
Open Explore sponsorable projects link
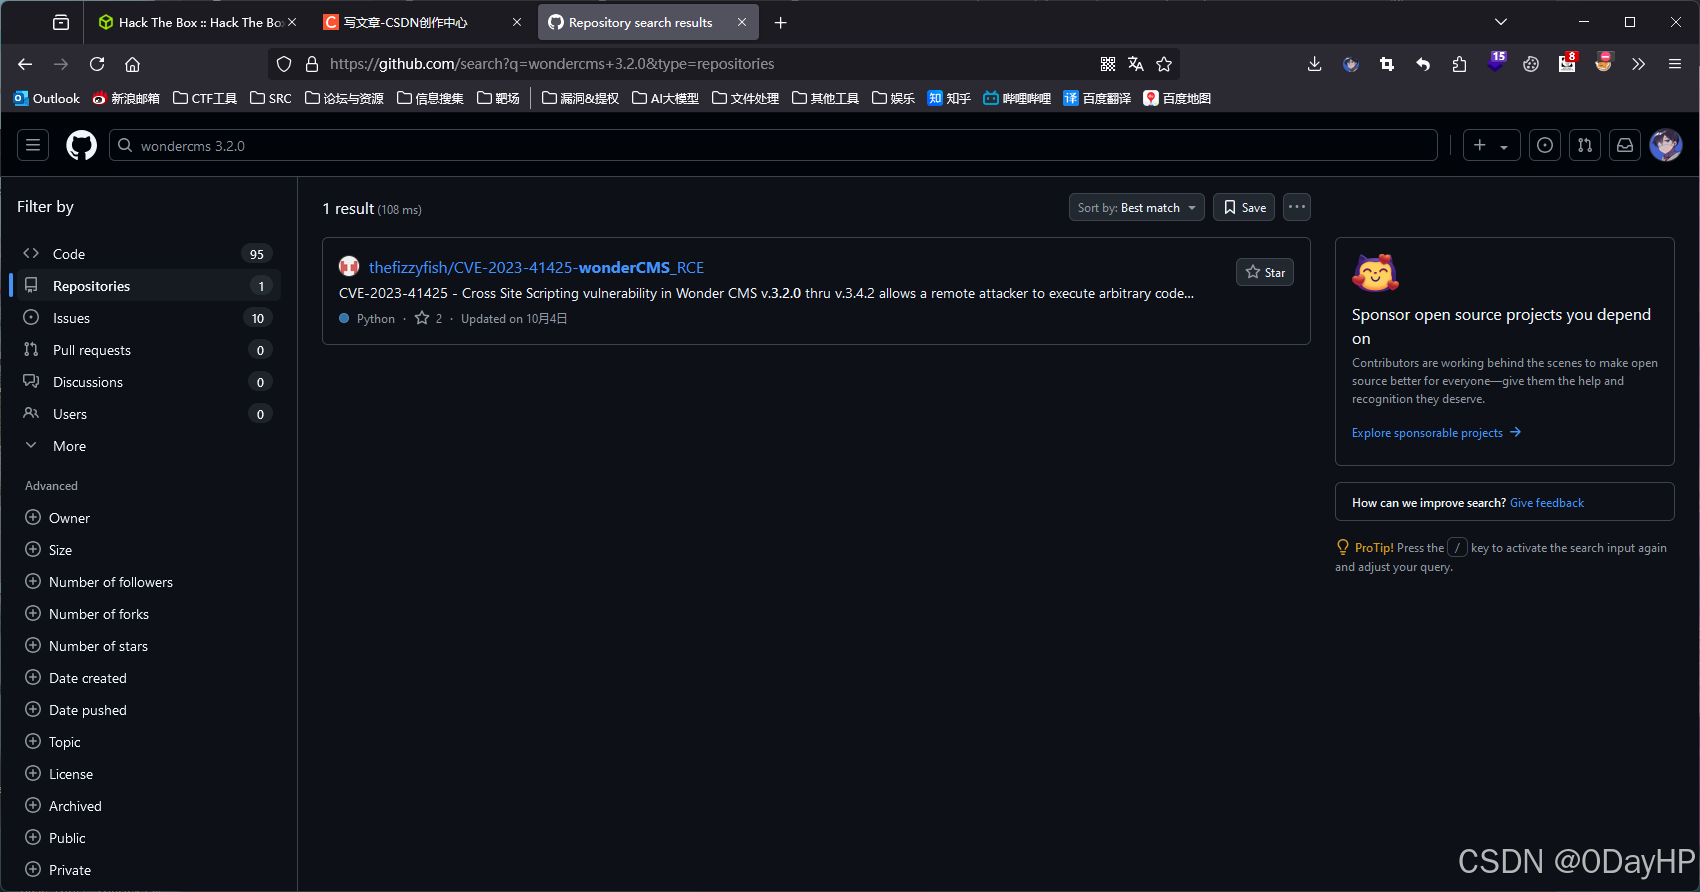point(1436,433)
